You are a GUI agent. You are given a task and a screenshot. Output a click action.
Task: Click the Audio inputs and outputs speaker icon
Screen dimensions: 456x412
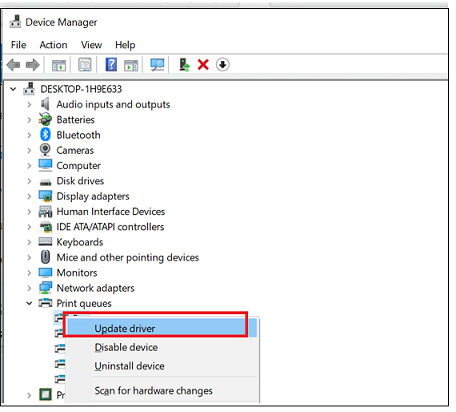pyautogui.click(x=45, y=104)
